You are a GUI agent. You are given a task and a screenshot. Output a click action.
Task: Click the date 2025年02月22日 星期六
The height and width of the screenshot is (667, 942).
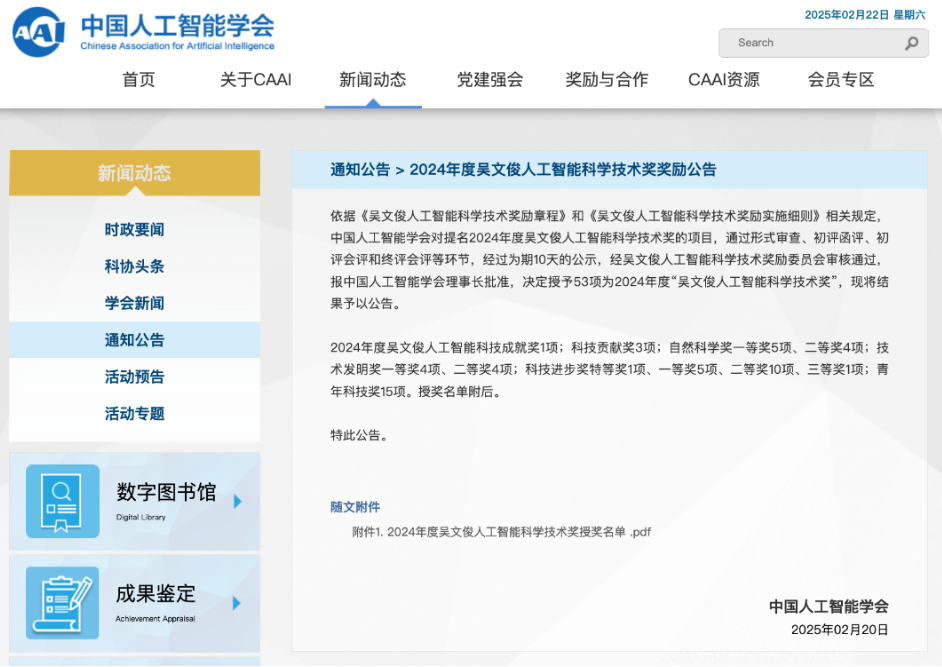tap(865, 15)
